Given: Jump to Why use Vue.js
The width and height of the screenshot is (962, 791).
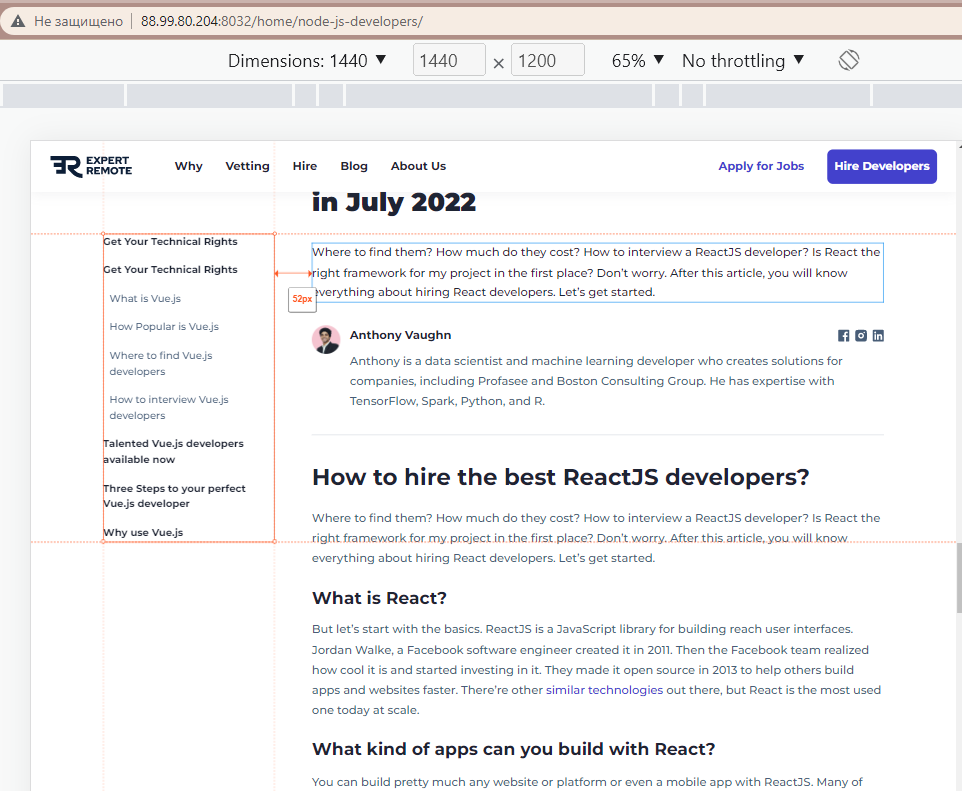Looking at the screenshot, I should [143, 532].
